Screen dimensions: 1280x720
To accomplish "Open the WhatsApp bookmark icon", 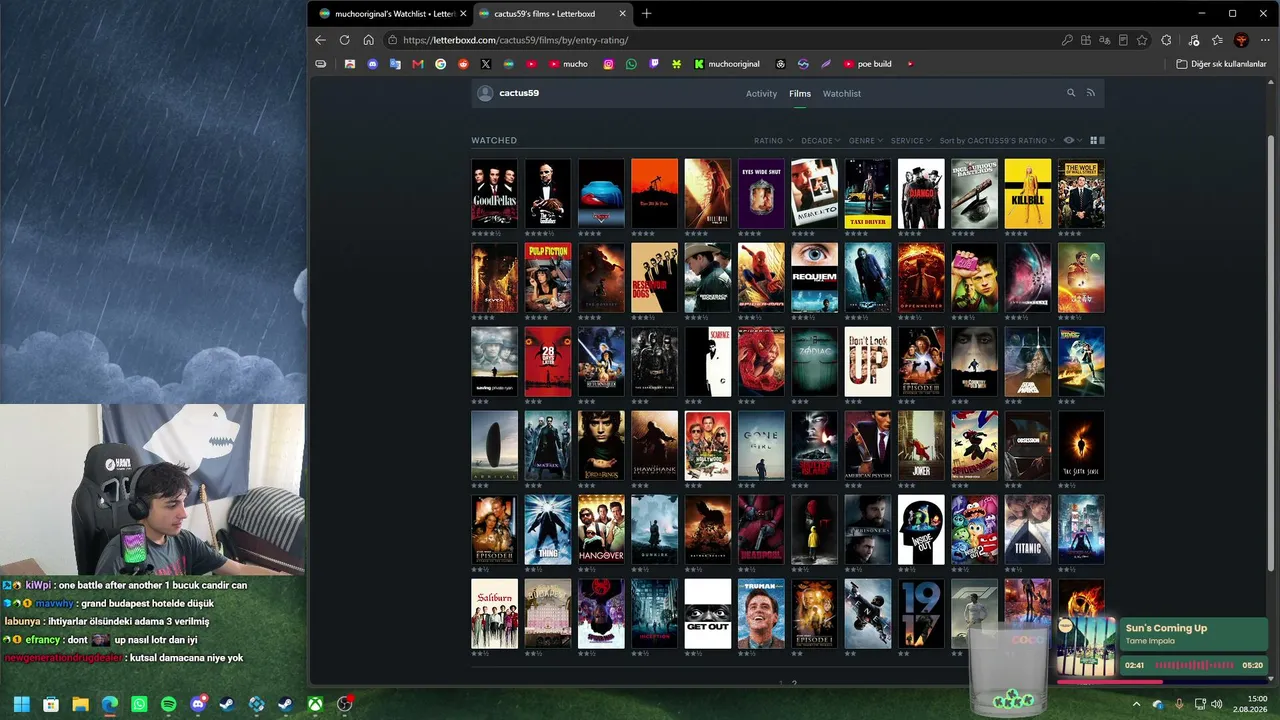I will (x=631, y=64).
